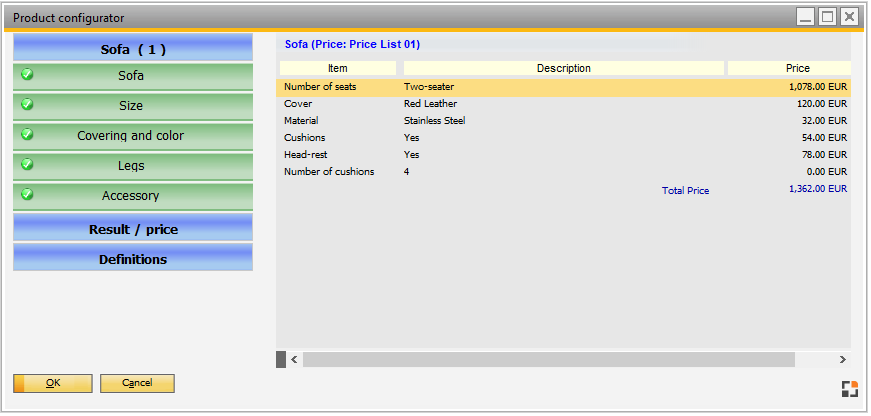Sort by the Description column header
This screenshot has height=416, width=871.
(563, 68)
